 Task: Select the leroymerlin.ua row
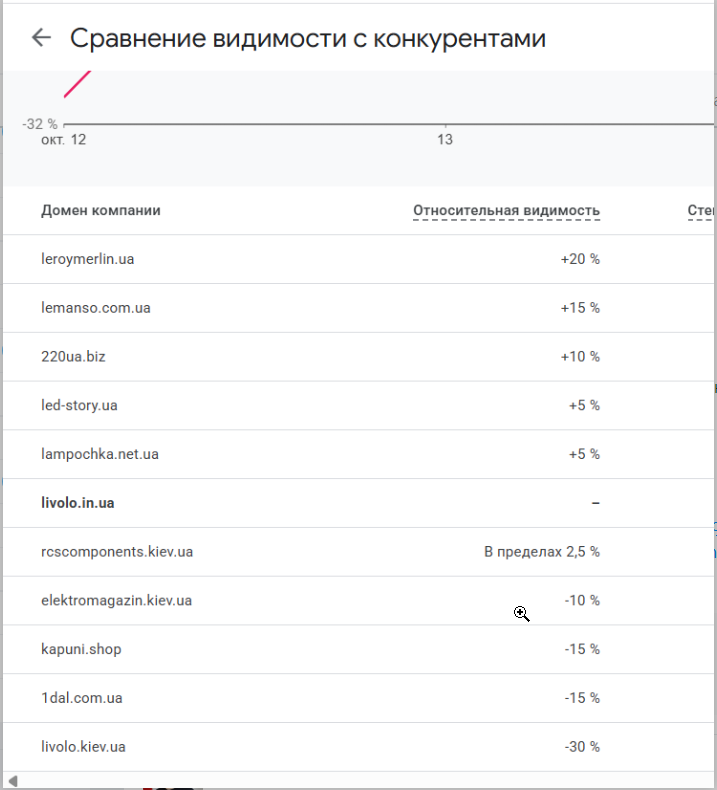(x=359, y=259)
